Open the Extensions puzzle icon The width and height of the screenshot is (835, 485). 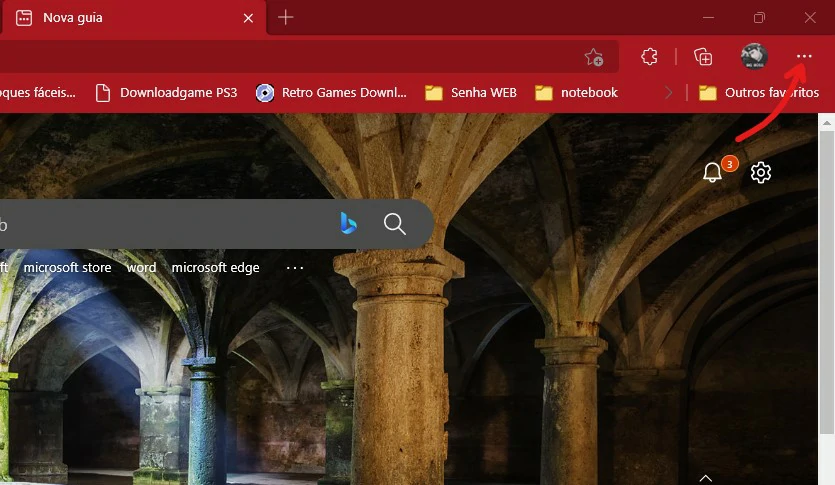pyautogui.click(x=649, y=56)
